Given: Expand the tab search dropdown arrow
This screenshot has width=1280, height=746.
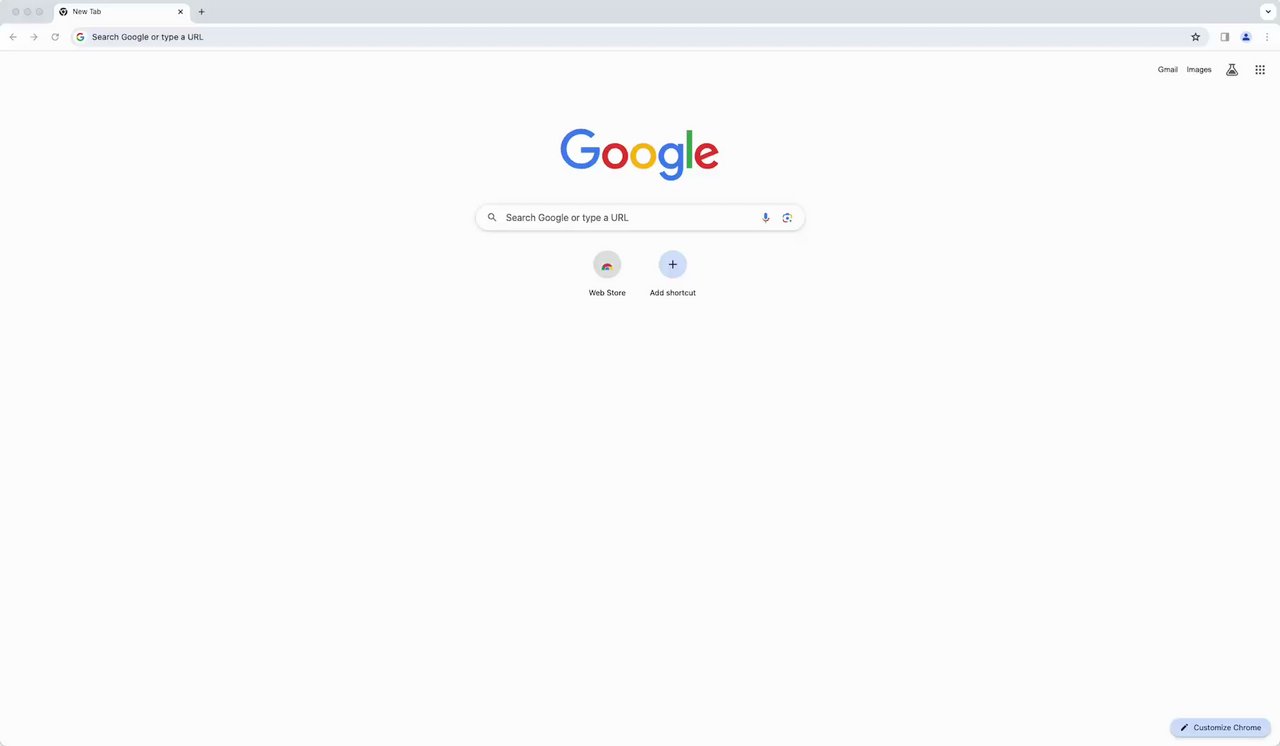Looking at the screenshot, I should coord(1267,12).
